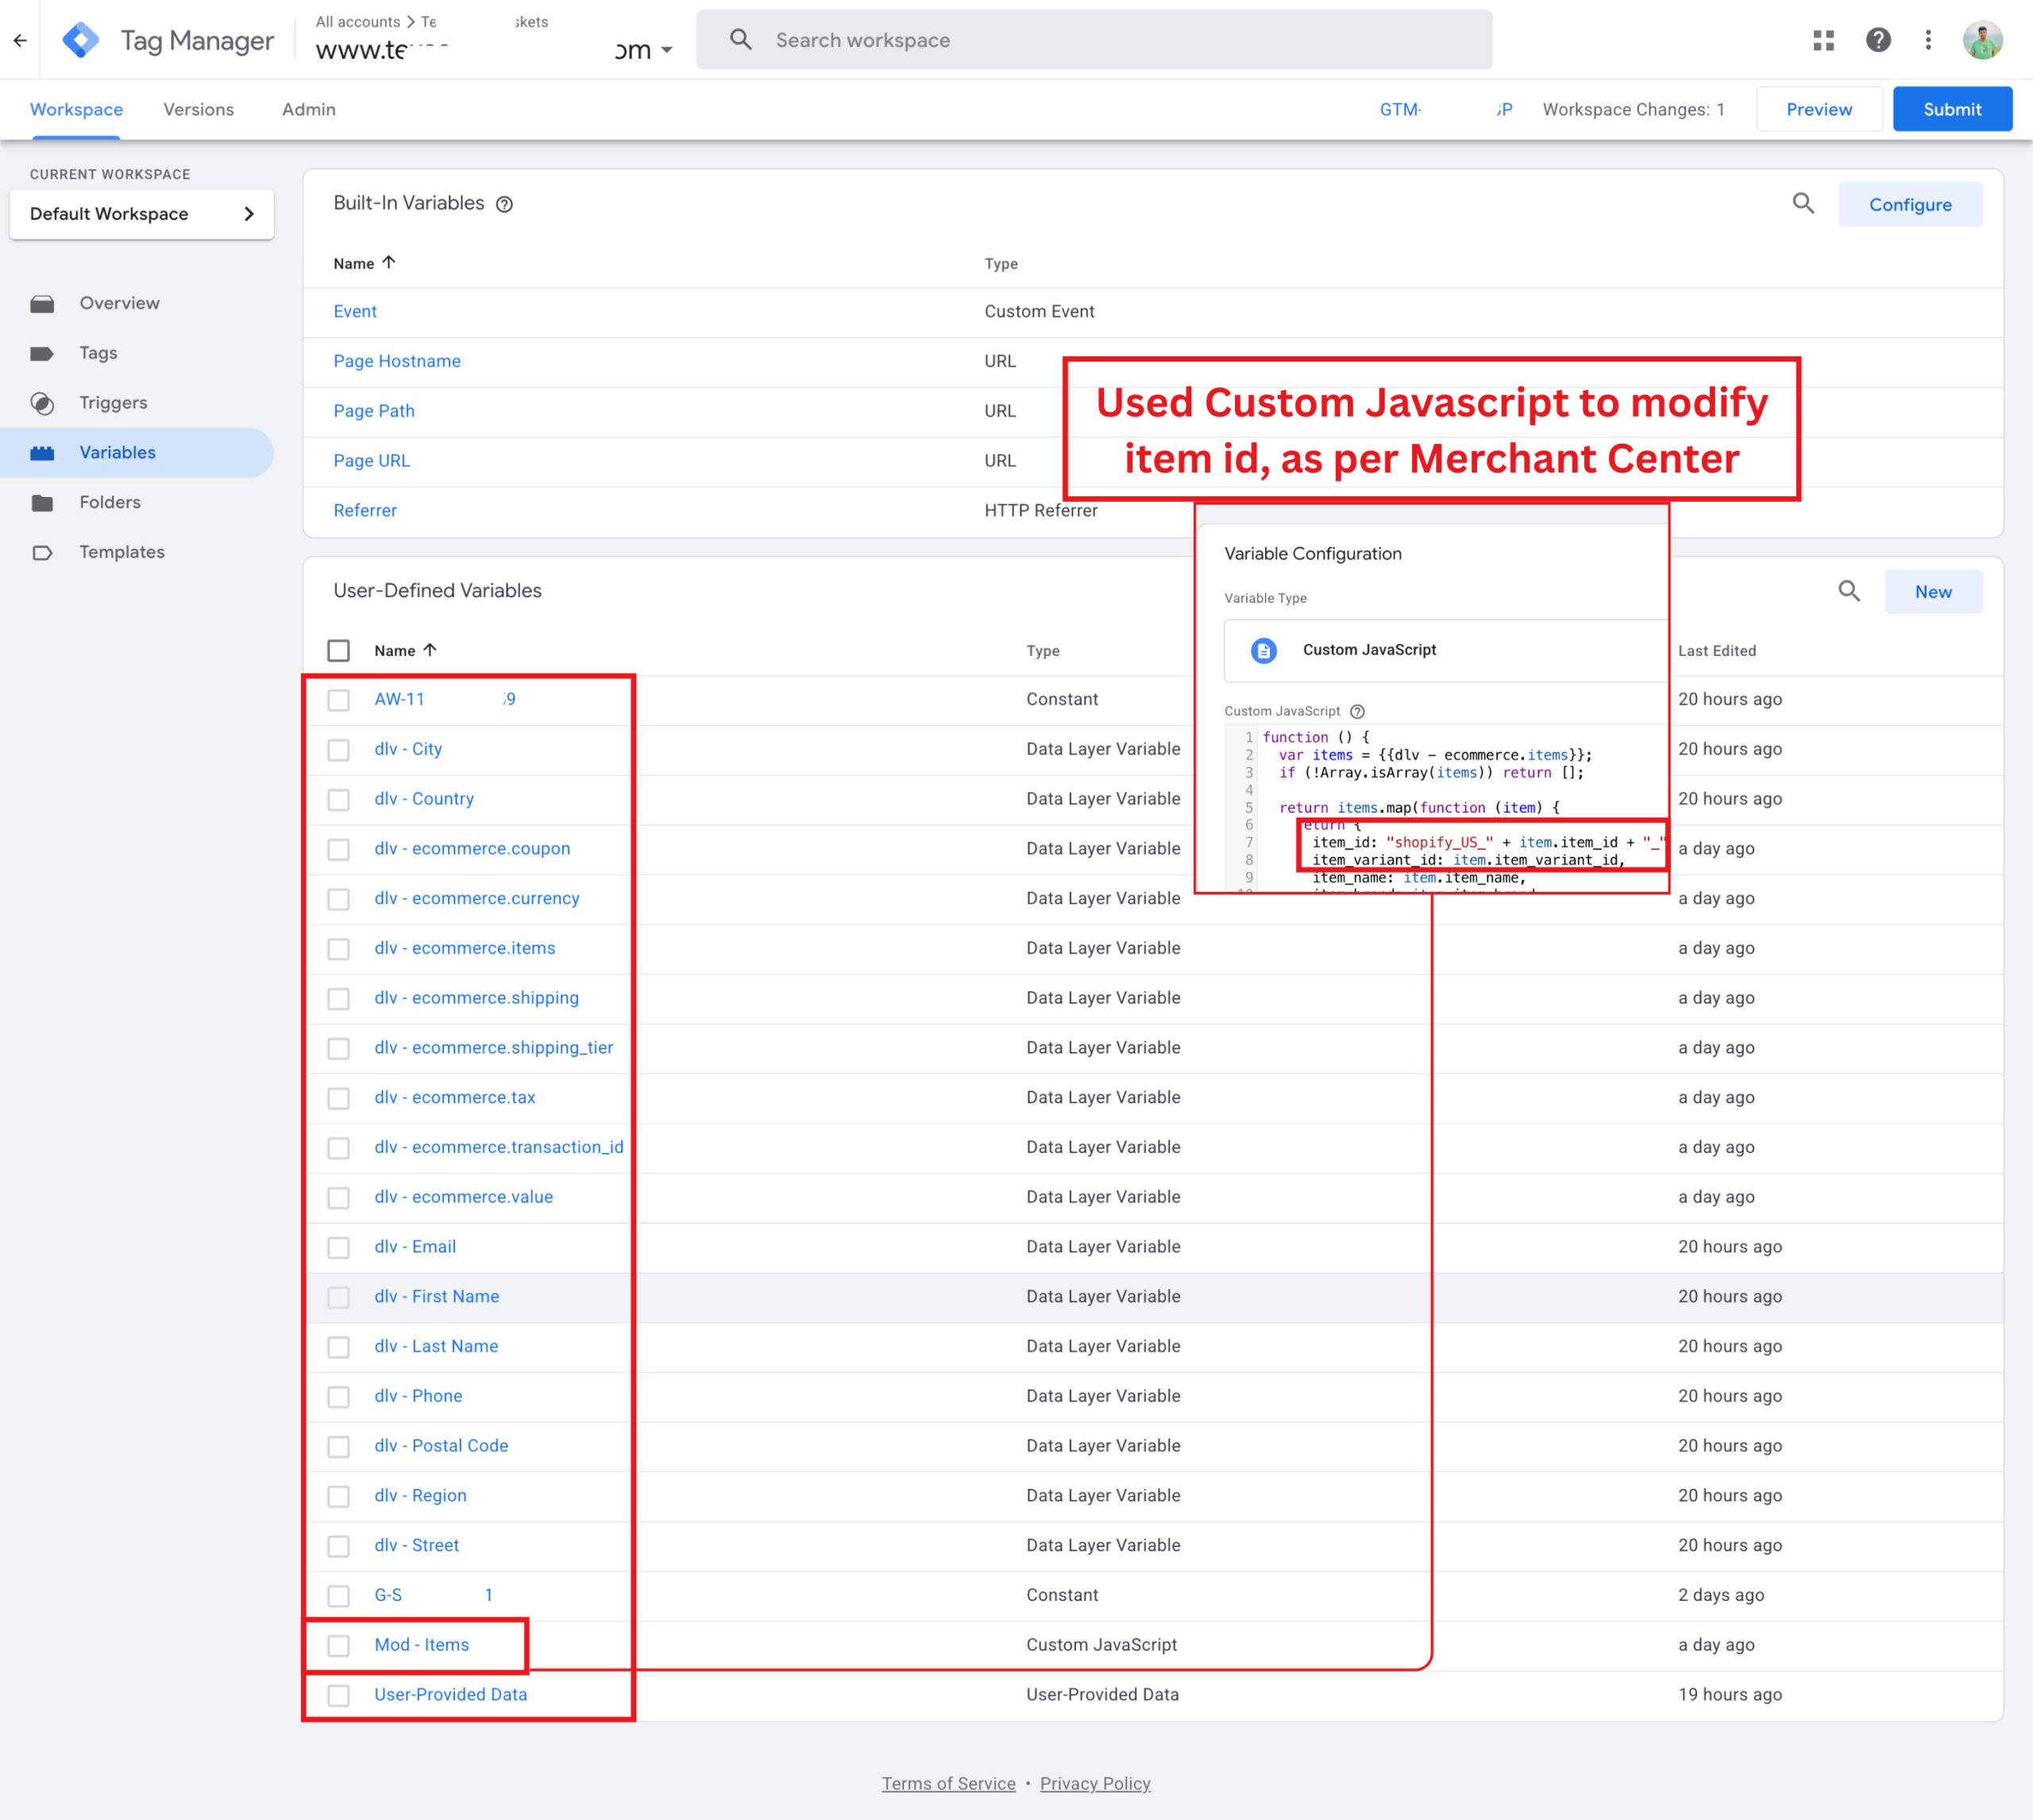Screen dimensions: 2033x1820
Task: Click the Tag Manager logo
Action: (81, 40)
